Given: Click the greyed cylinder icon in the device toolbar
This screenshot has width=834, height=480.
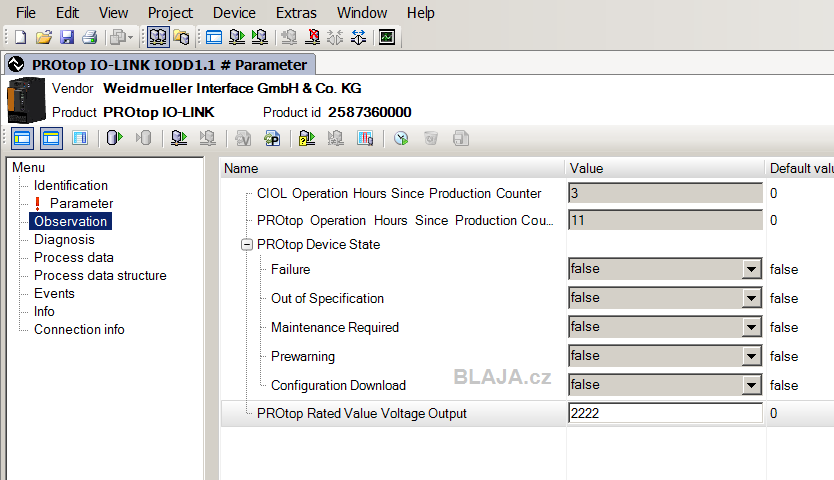Looking at the screenshot, I should [x=143, y=138].
